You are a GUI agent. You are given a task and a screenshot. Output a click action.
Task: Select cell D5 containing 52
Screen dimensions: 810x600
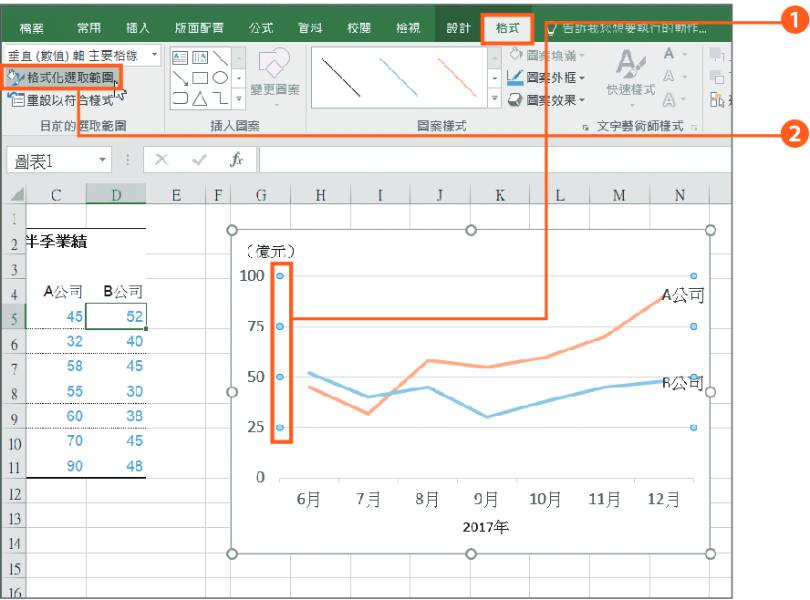click(116, 316)
